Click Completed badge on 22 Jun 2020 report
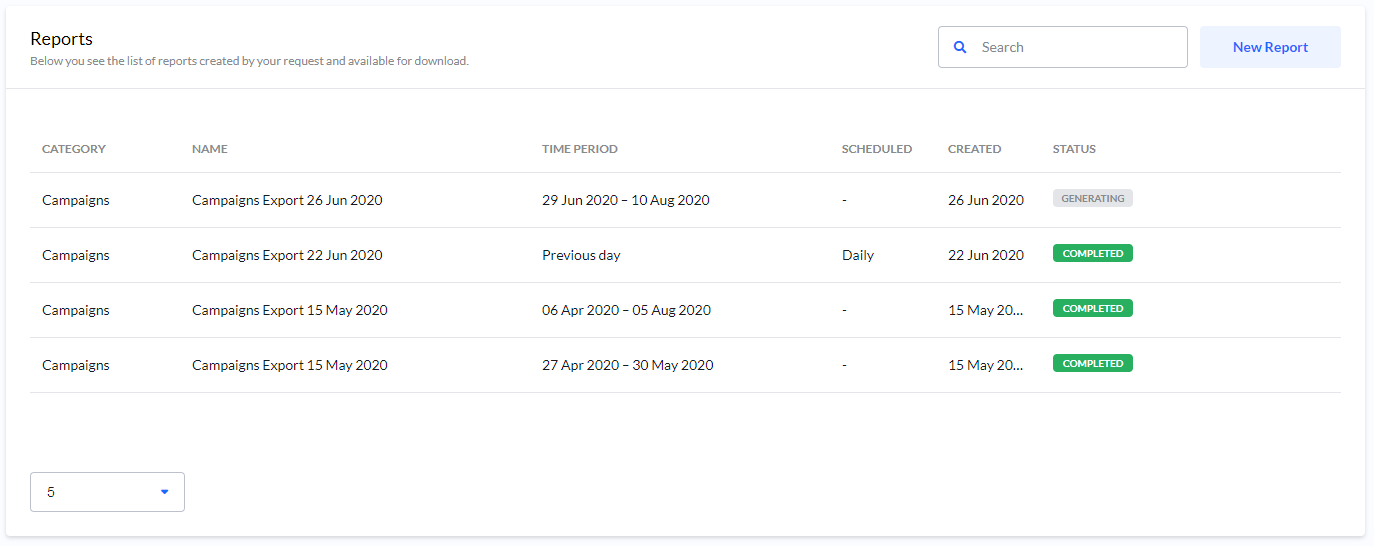The height and width of the screenshot is (546, 1374). (1092, 254)
